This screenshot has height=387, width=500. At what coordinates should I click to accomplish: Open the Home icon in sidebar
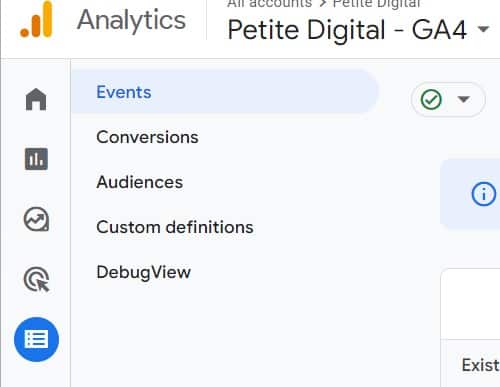(x=36, y=99)
